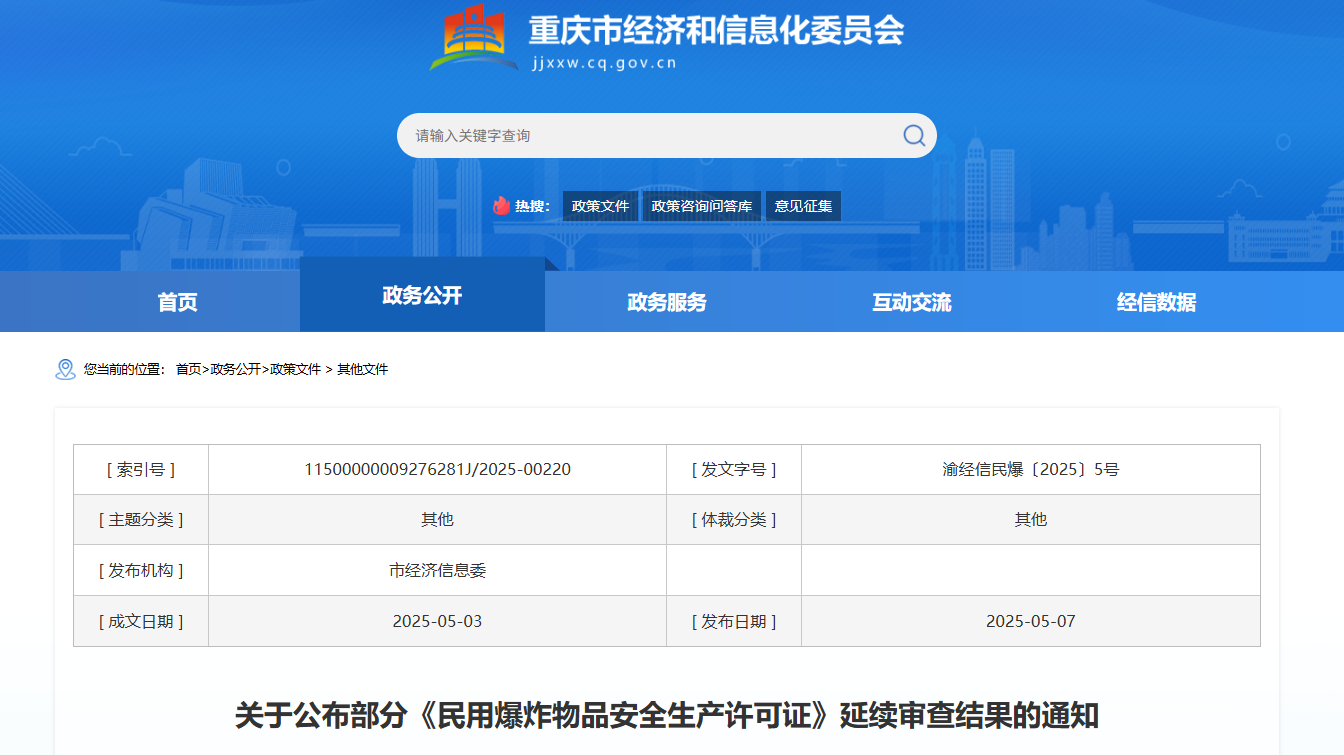Viewport: 1344px width, 755px height.
Task: Click 首页 in the breadcrumb path
Action: pyautogui.click(x=188, y=369)
